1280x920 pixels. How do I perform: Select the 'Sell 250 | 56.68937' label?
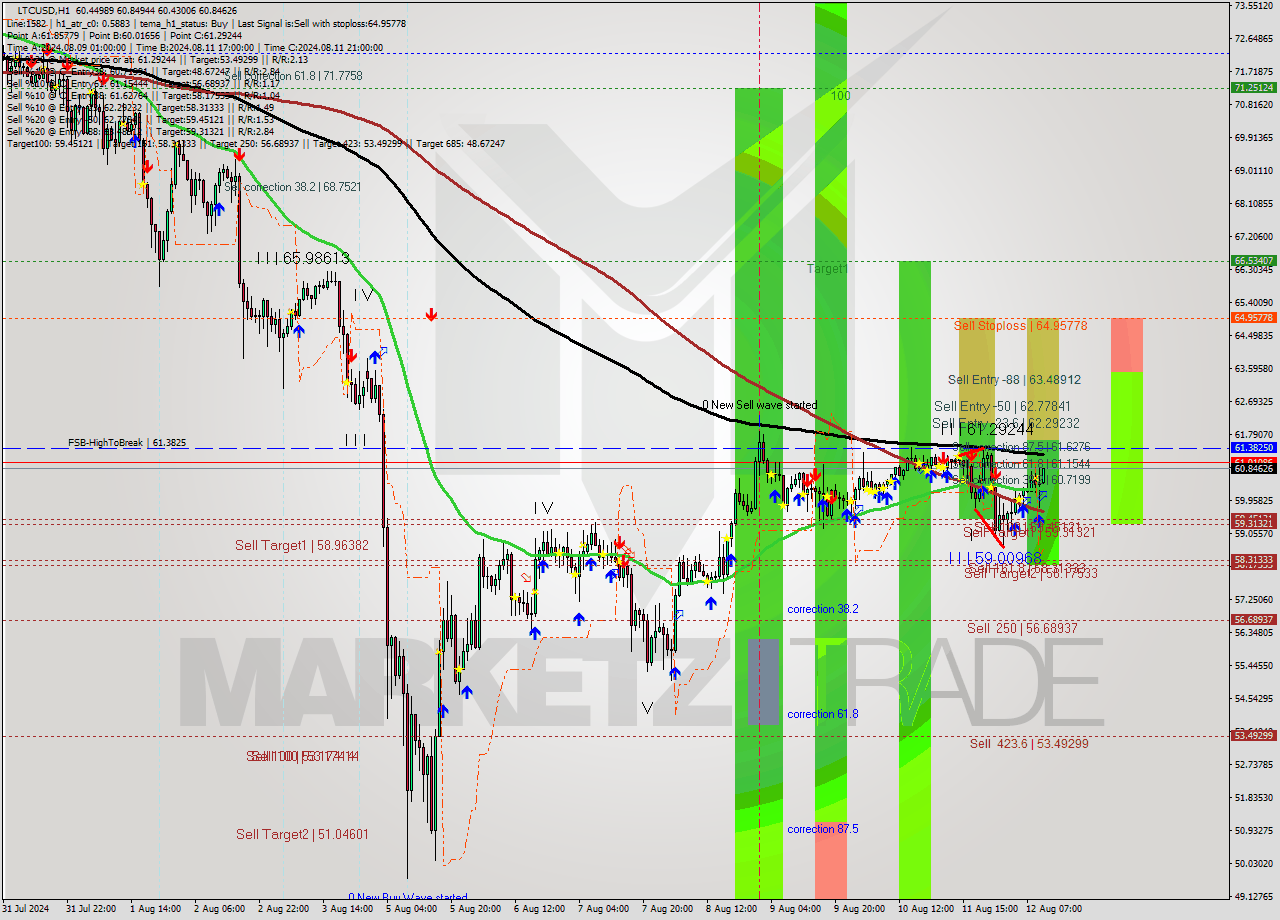(x=1022, y=628)
